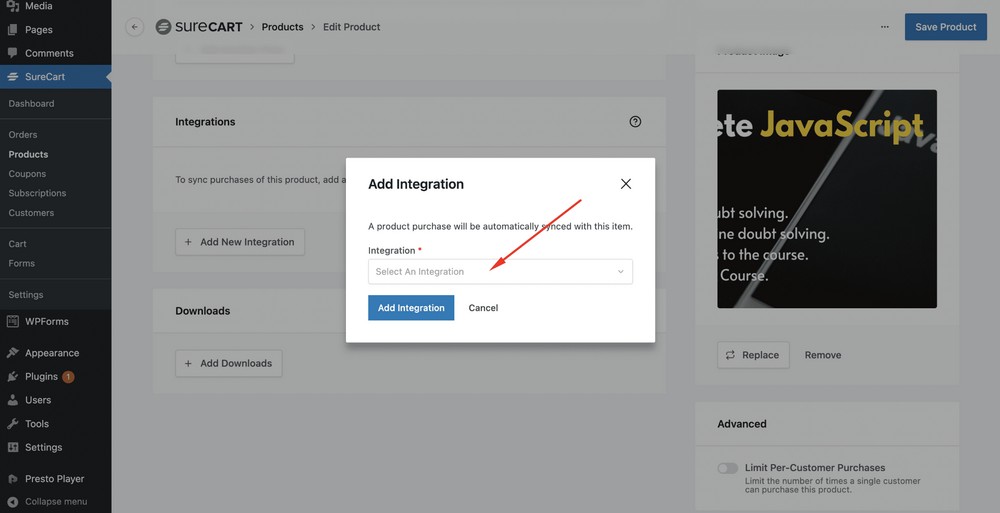
Task: Toggle Limit Per-Customer Purchases switch
Action: [727, 468]
